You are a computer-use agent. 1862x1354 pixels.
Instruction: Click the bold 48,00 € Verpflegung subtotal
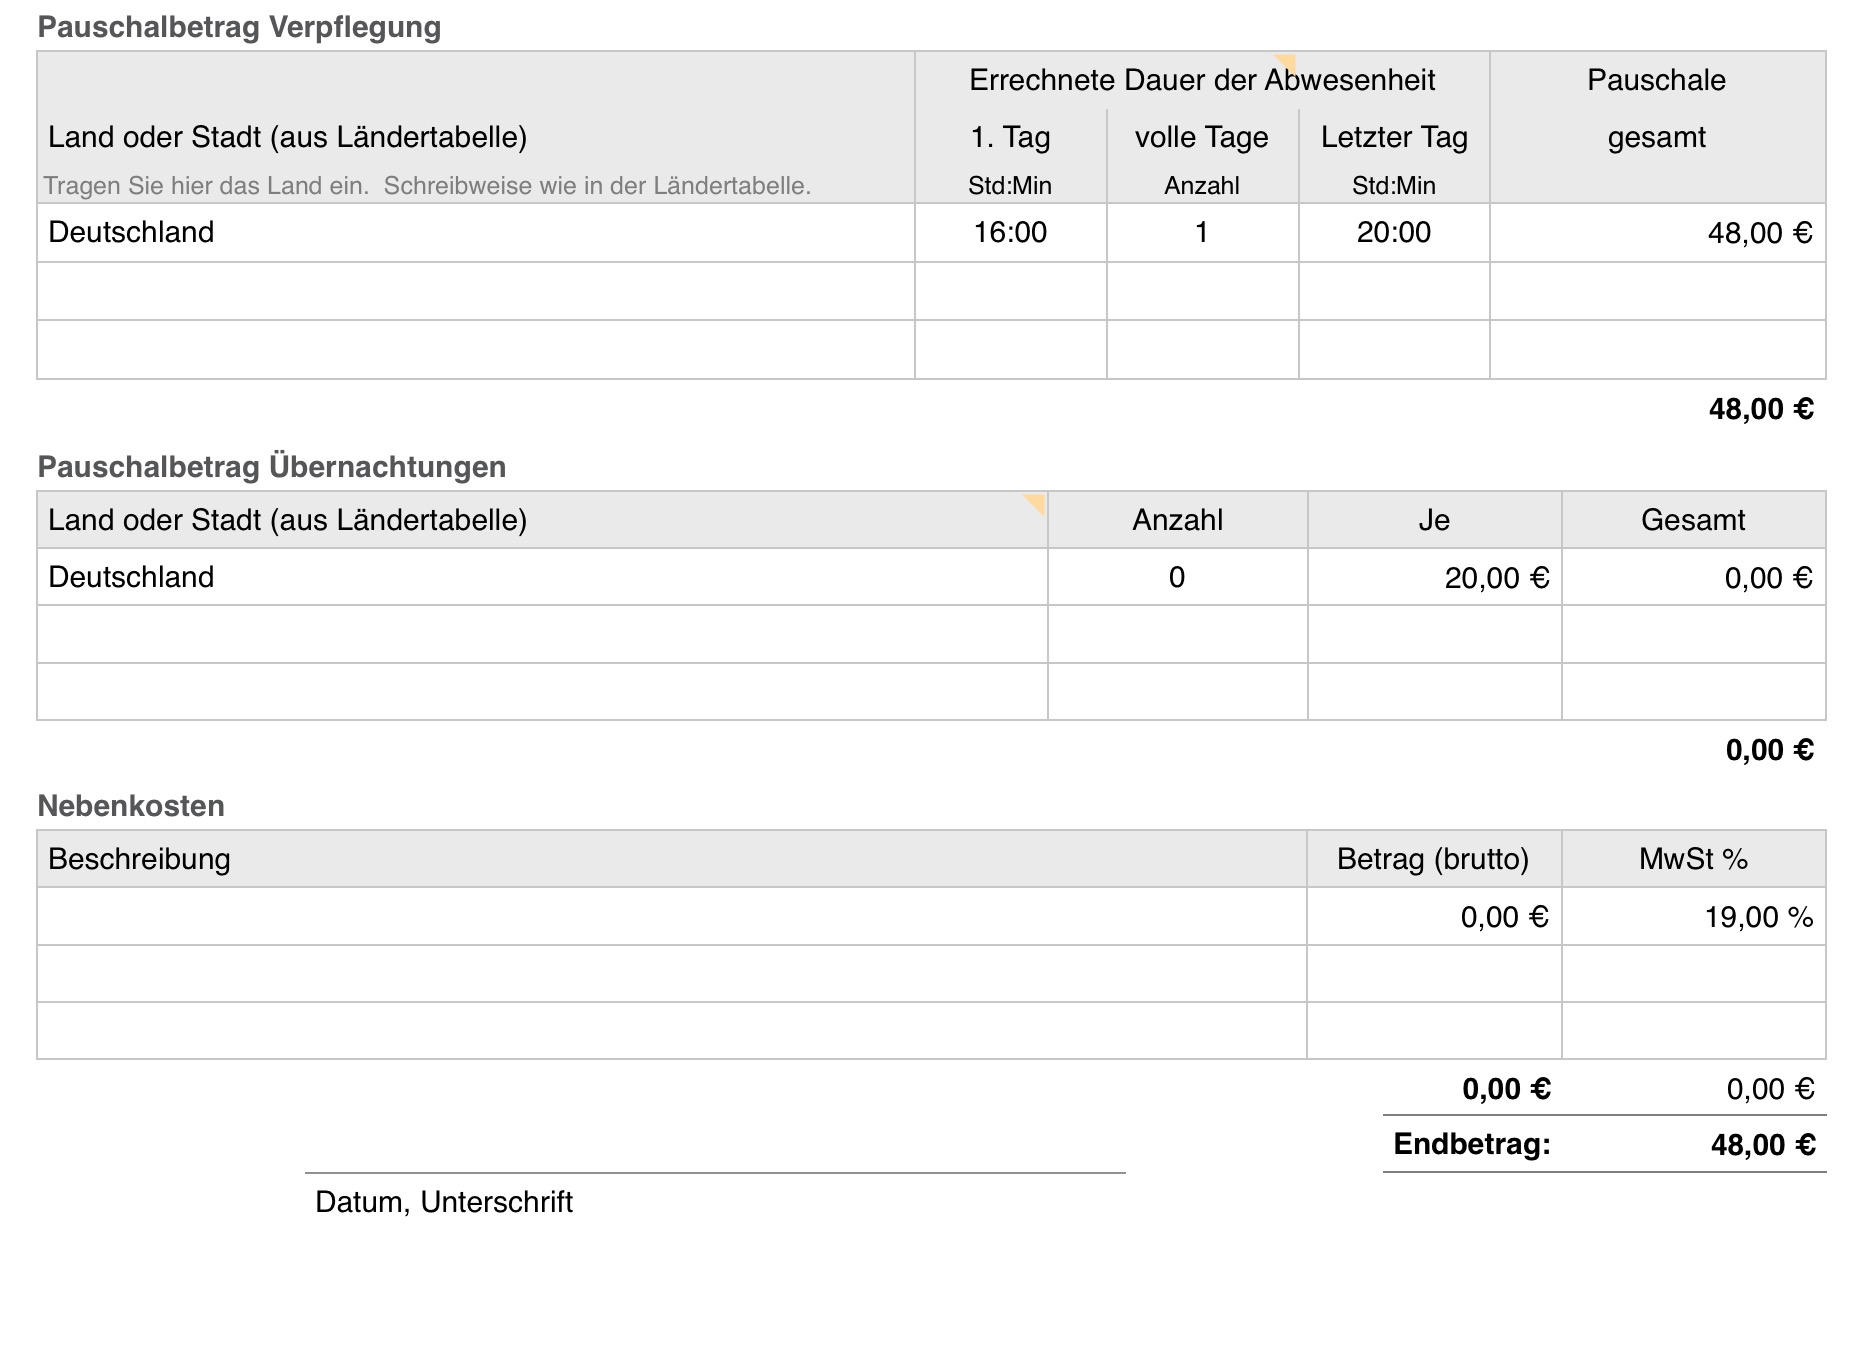pyautogui.click(x=1761, y=409)
